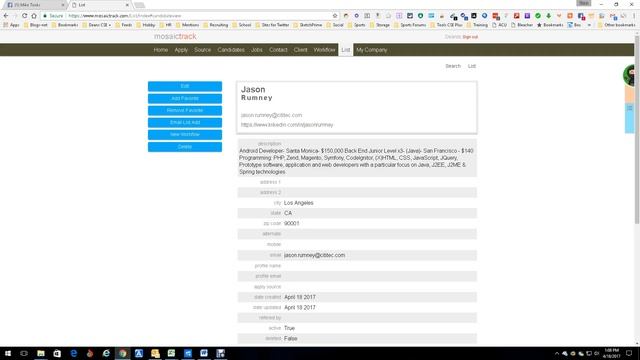Open the Client menu item
The height and width of the screenshot is (360, 640).
coord(300,50)
